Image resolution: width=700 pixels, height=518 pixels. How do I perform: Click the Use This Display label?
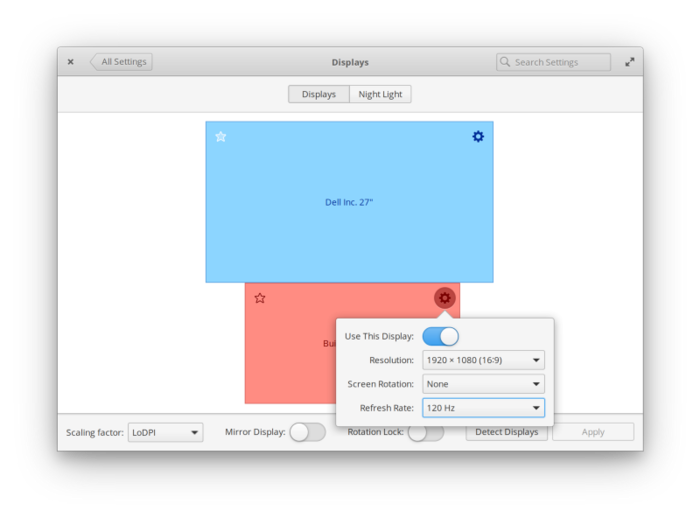(x=379, y=336)
